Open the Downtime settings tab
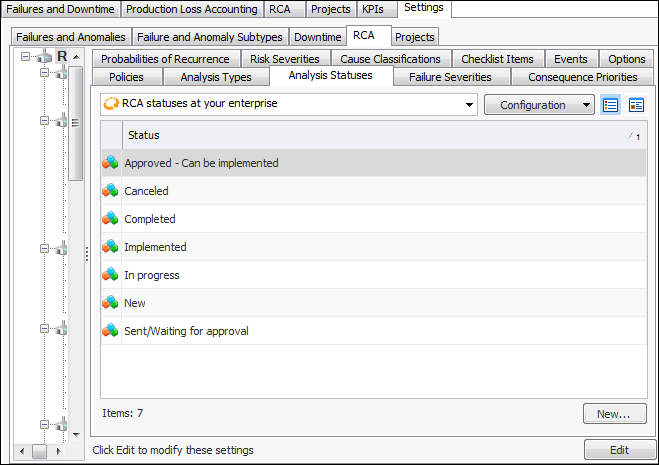Screen dimensions: 659x465 point(318,37)
